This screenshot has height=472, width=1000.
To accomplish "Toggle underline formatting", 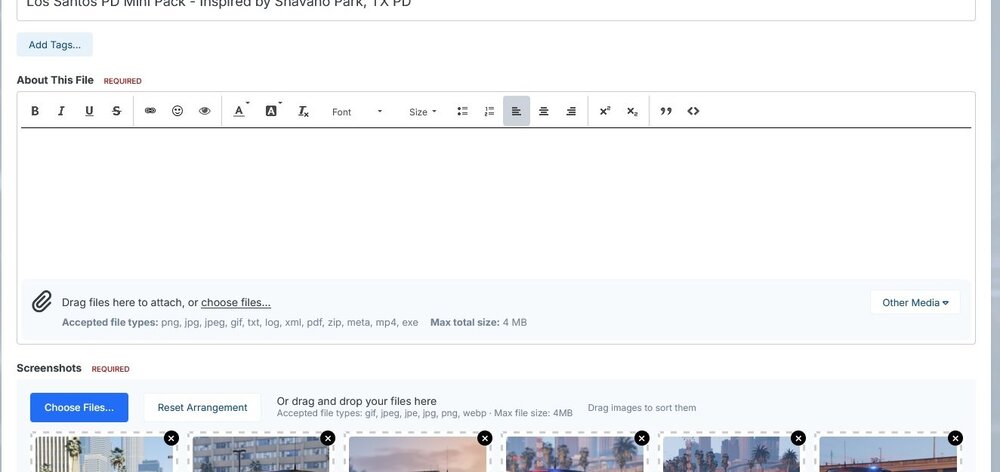I will 89,111.
